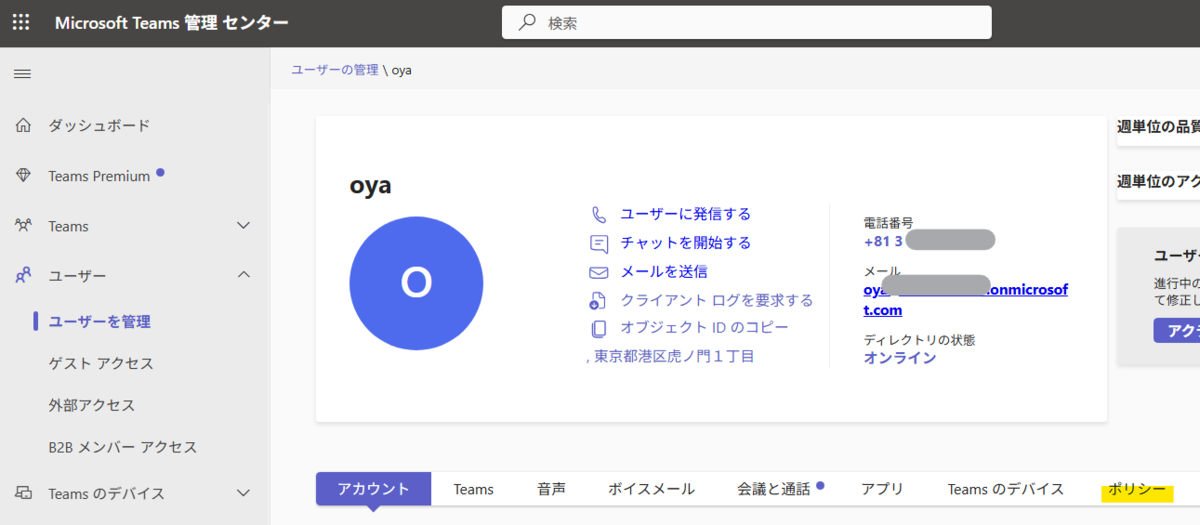Click the search magnifier icon

tap(526, 22)
